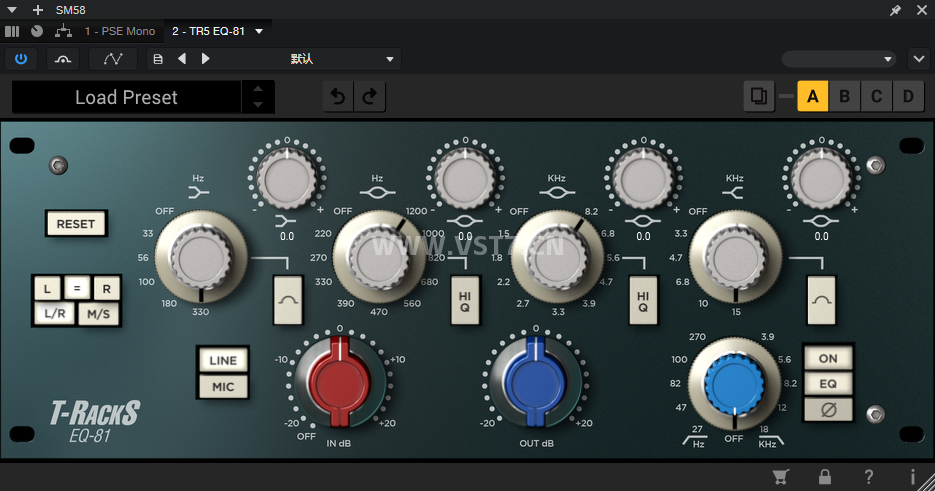Add a new plugin with plus icon
Image resolution: width=935 pixels, height=491 pixels.
click(38, 10)
